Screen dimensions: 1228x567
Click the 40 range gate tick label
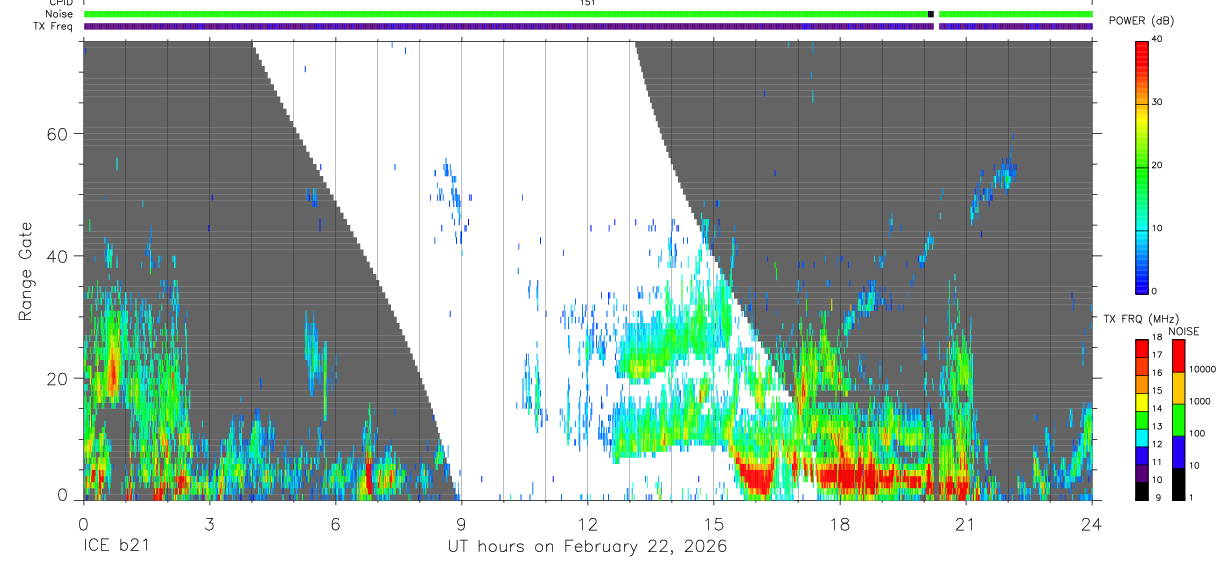[x=59, y=256]
